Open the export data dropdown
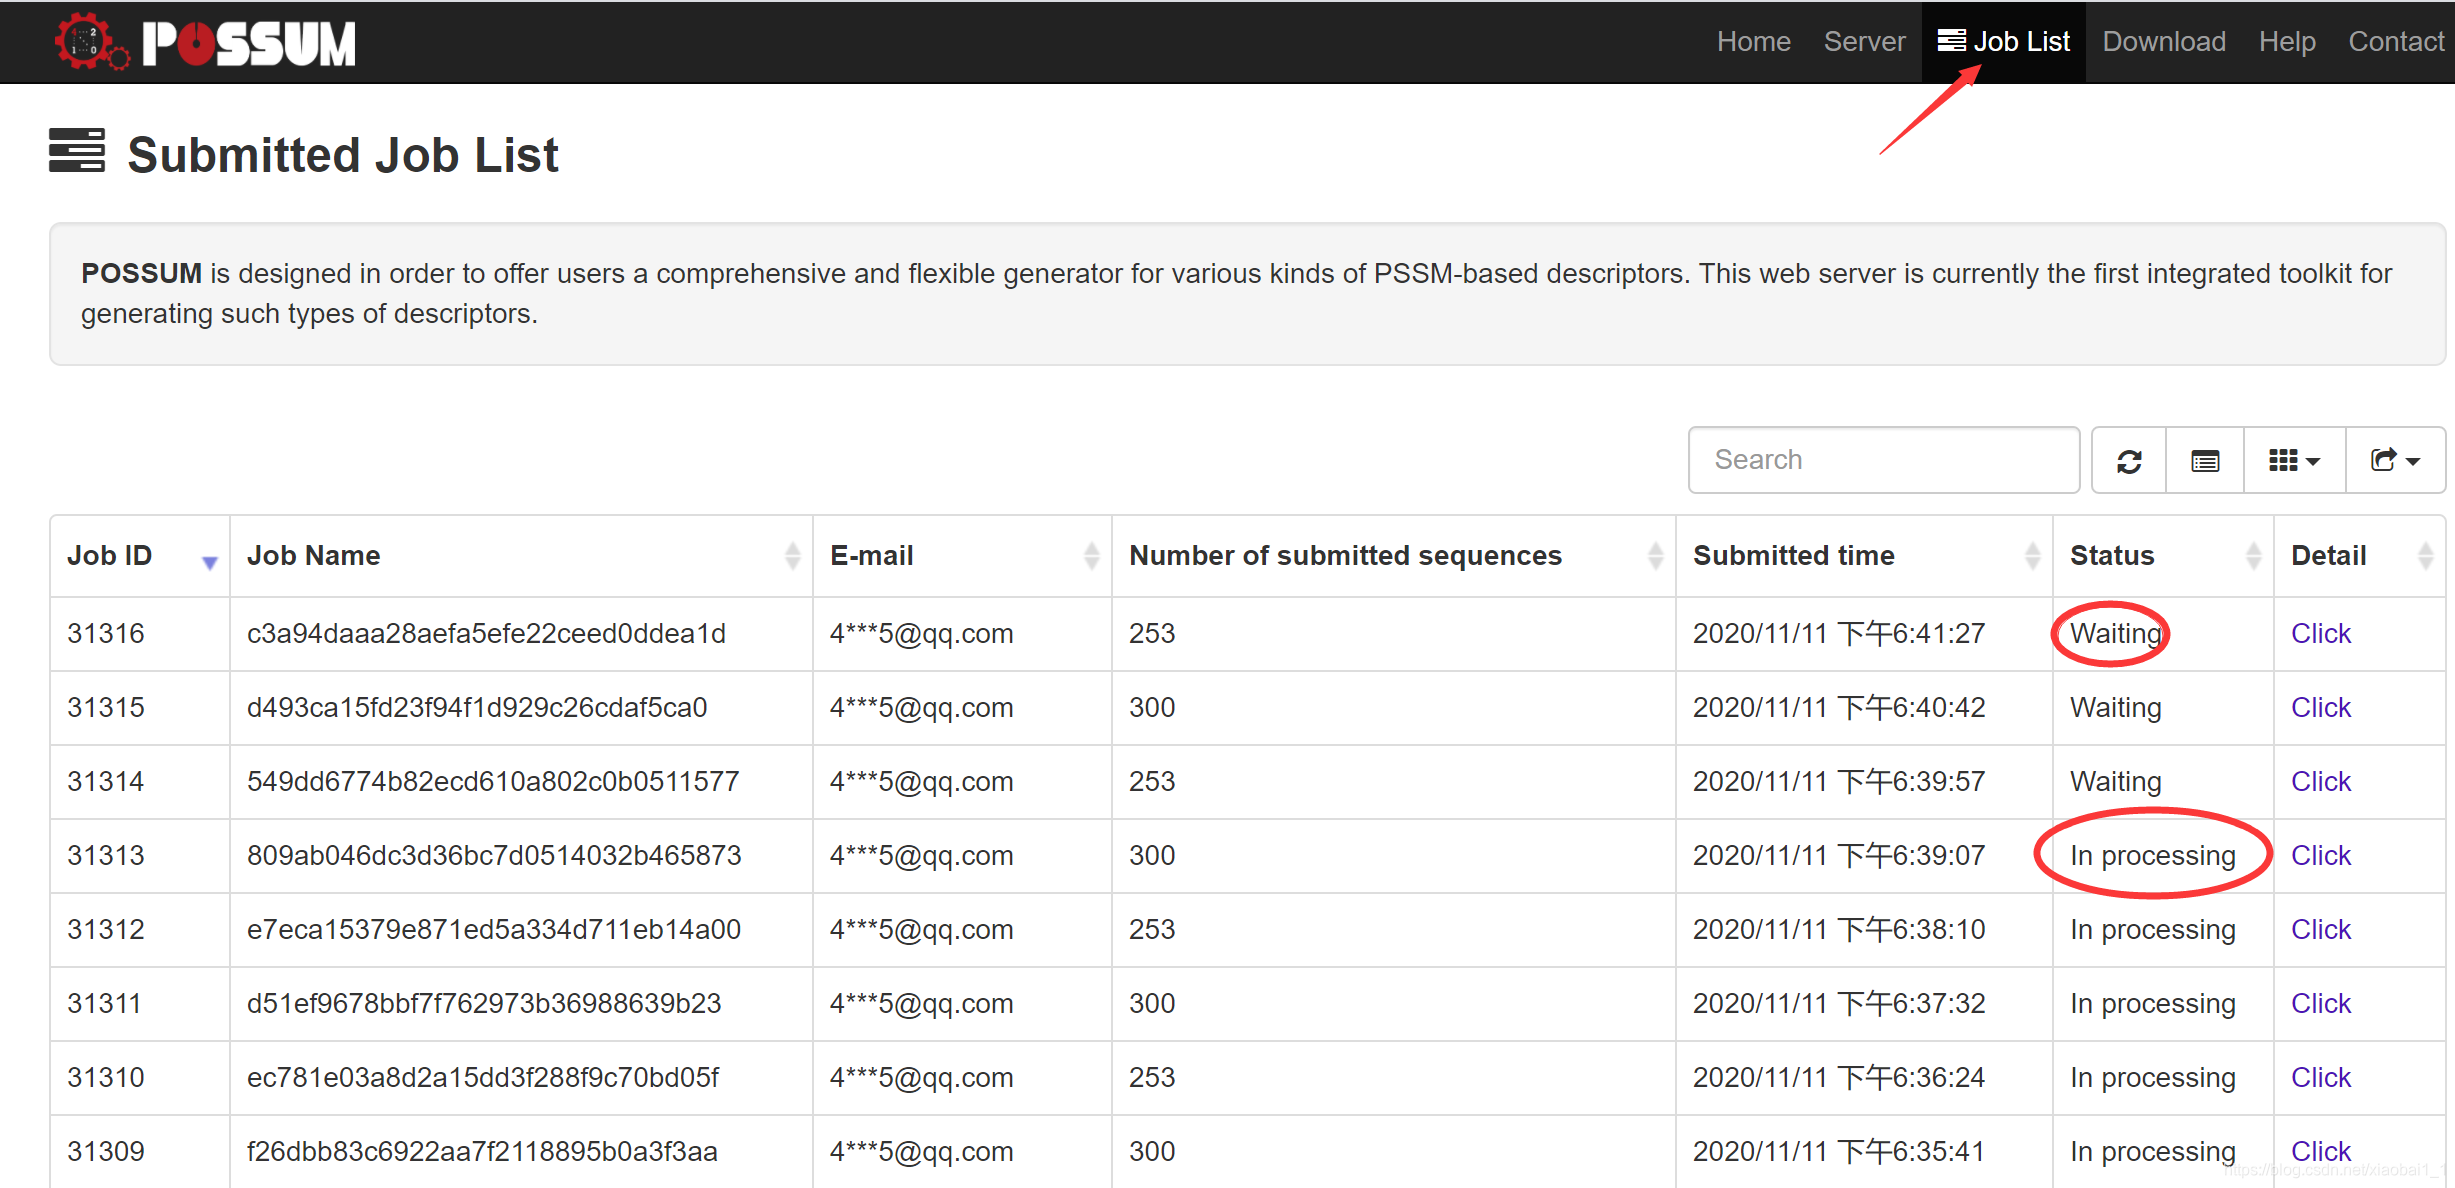 tap(2395, 461)
